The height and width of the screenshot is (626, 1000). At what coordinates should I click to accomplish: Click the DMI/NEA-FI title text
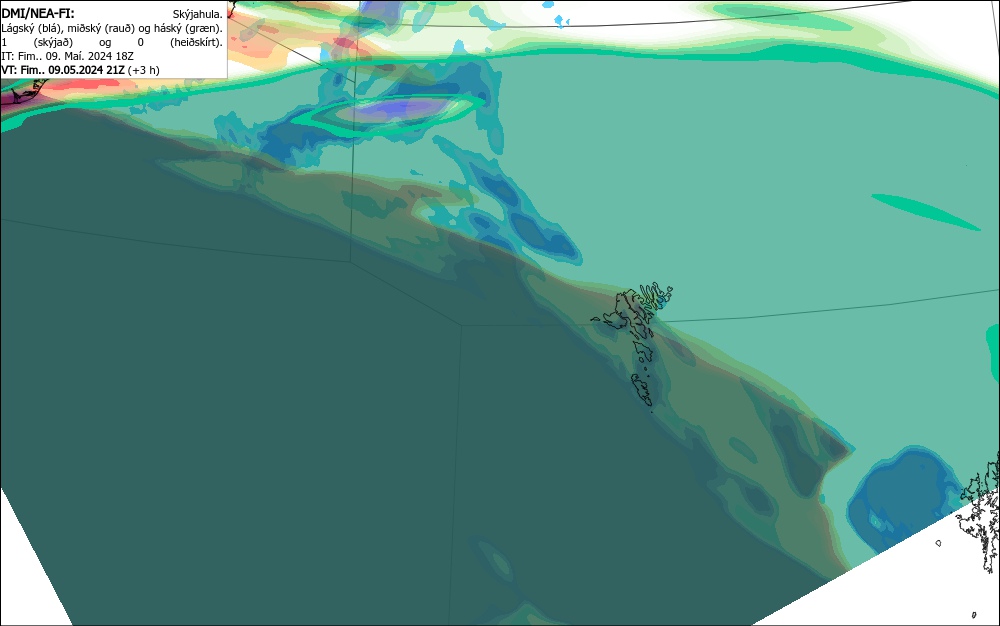[x=38, y=13]
